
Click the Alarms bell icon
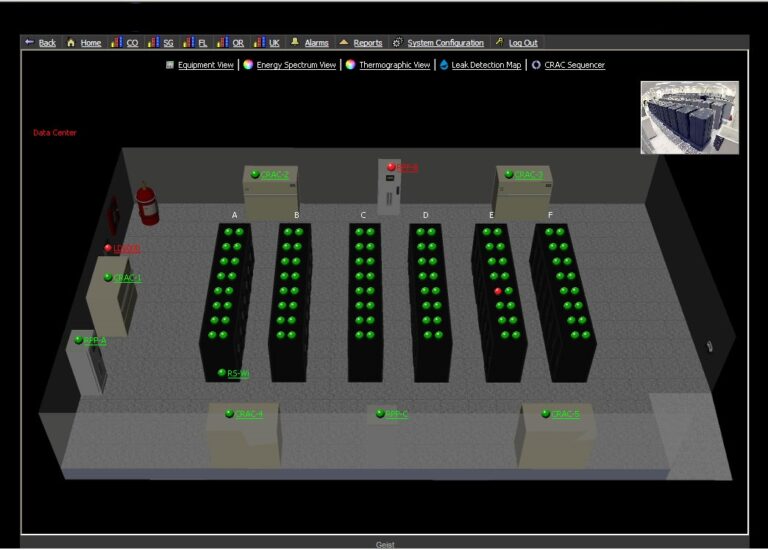[x=295, y=43]
